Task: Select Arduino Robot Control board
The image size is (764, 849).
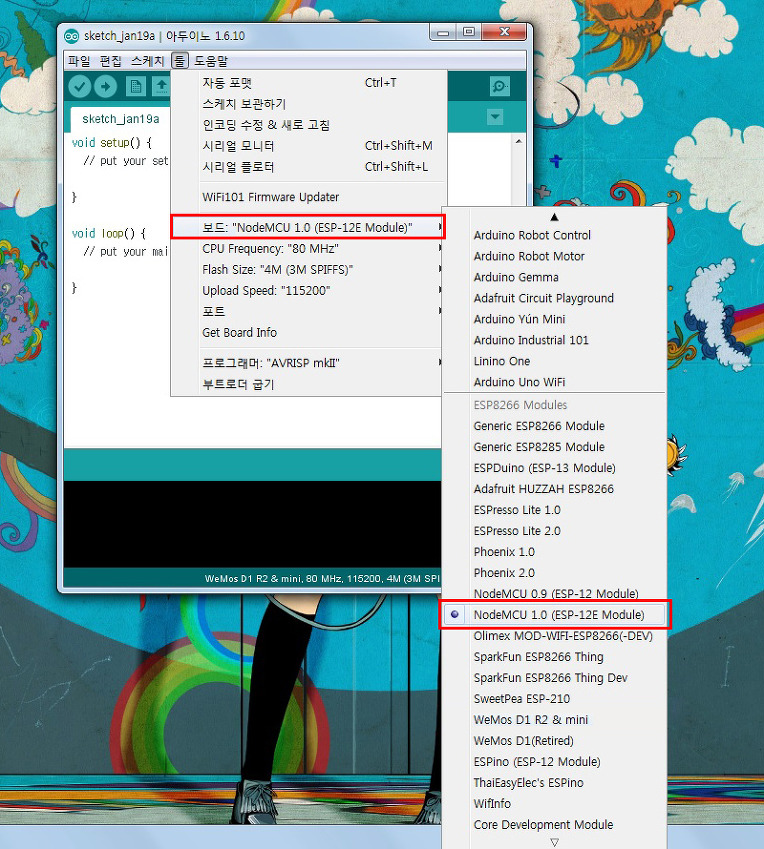Action: click(x=554, y=235)
